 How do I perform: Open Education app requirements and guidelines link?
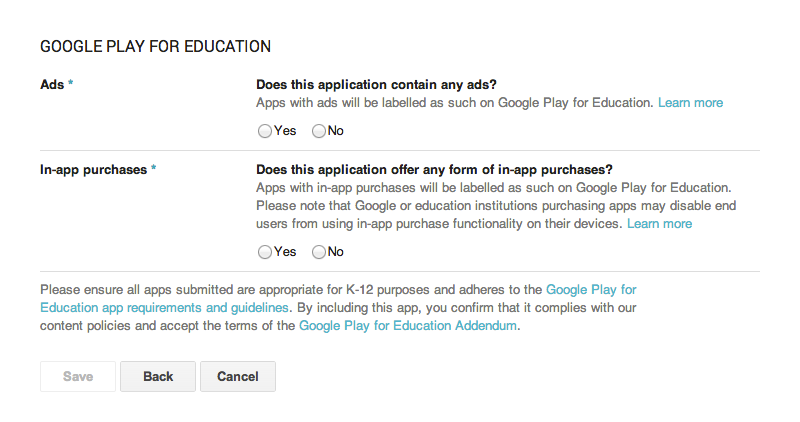point(164,307)
